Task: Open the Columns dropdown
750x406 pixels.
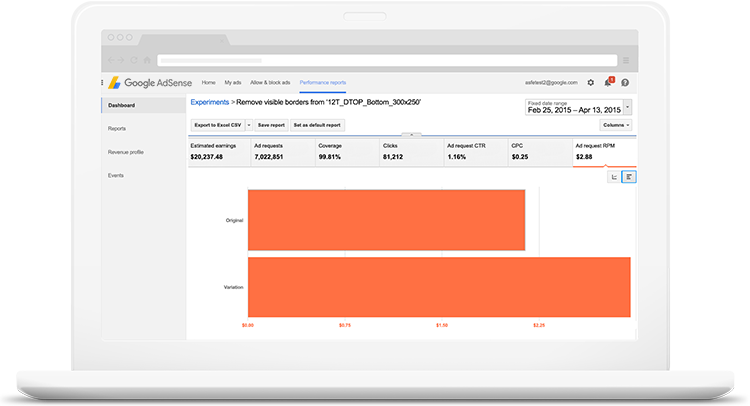Action: pyautogui.click(x=616, y=125)
